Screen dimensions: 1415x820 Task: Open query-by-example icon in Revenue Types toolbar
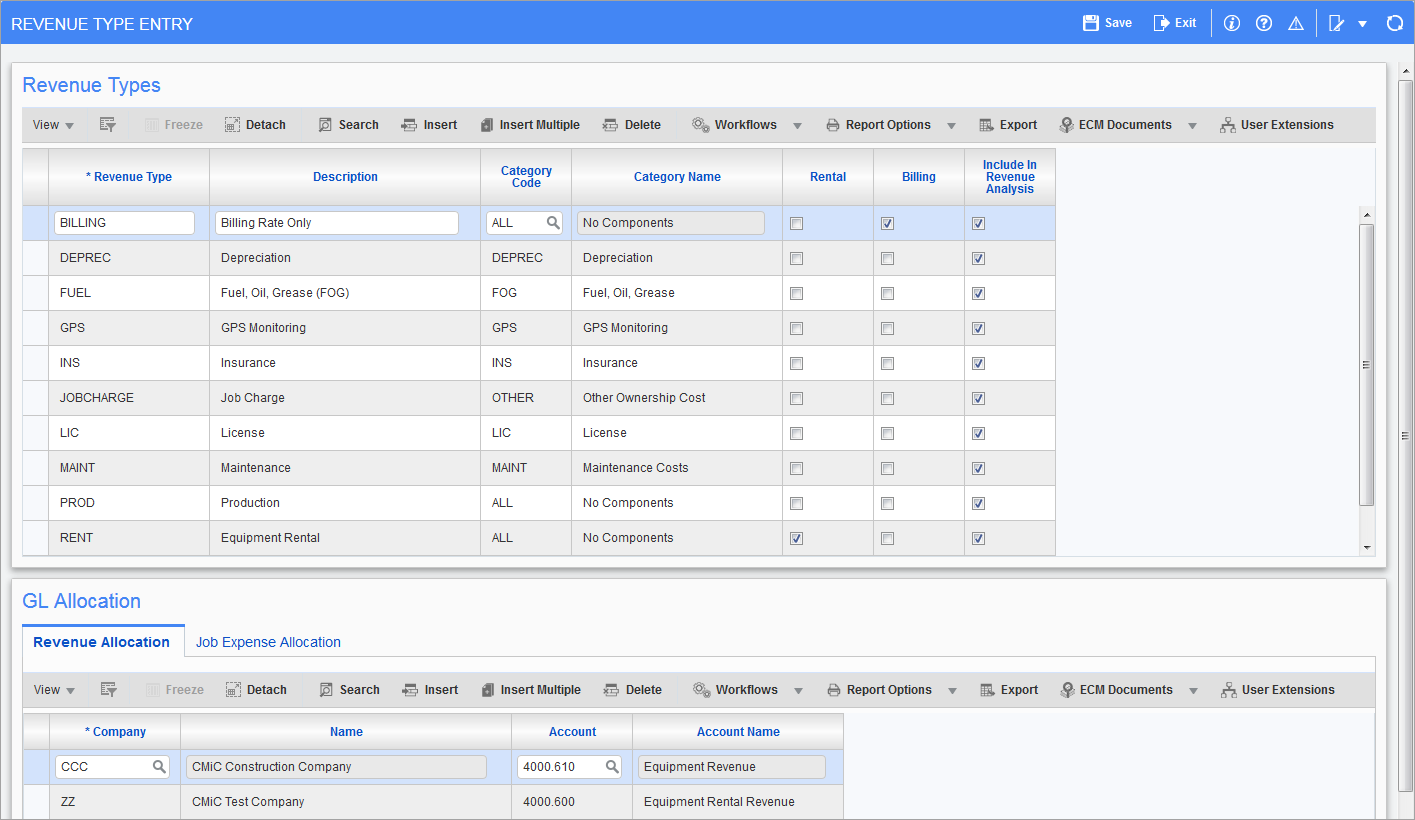(x=108, y=125)
